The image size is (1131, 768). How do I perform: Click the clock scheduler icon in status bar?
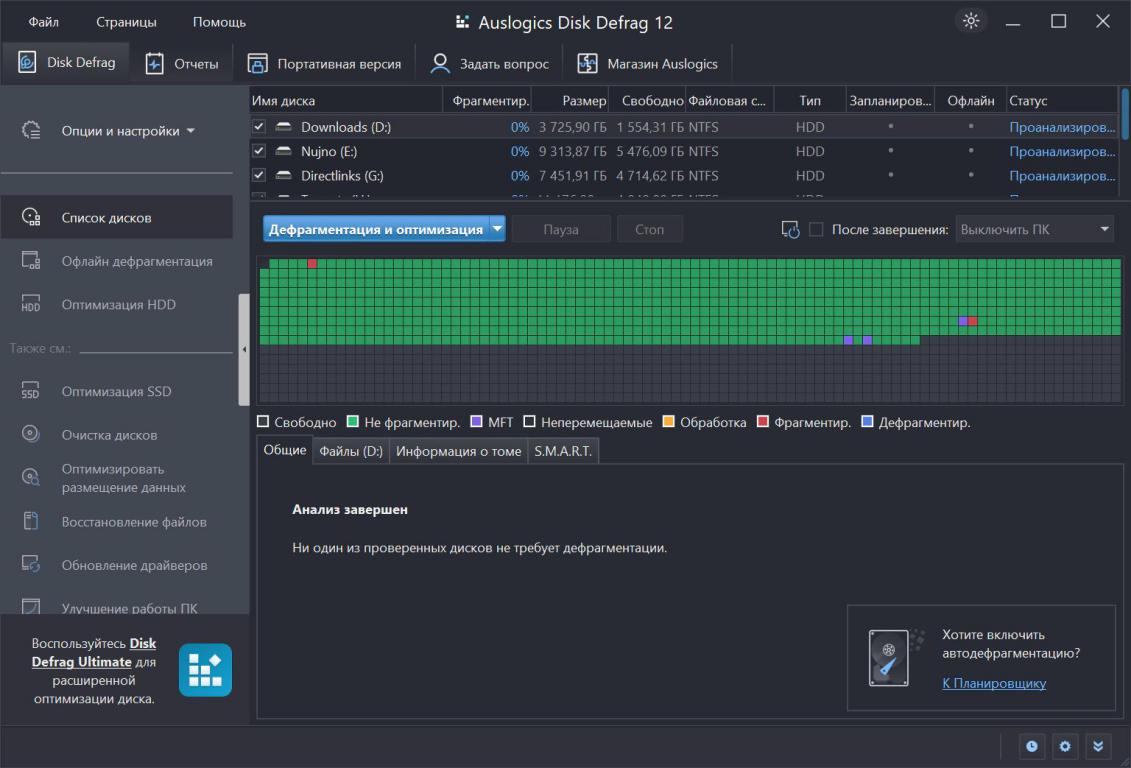coord(1031,746)
